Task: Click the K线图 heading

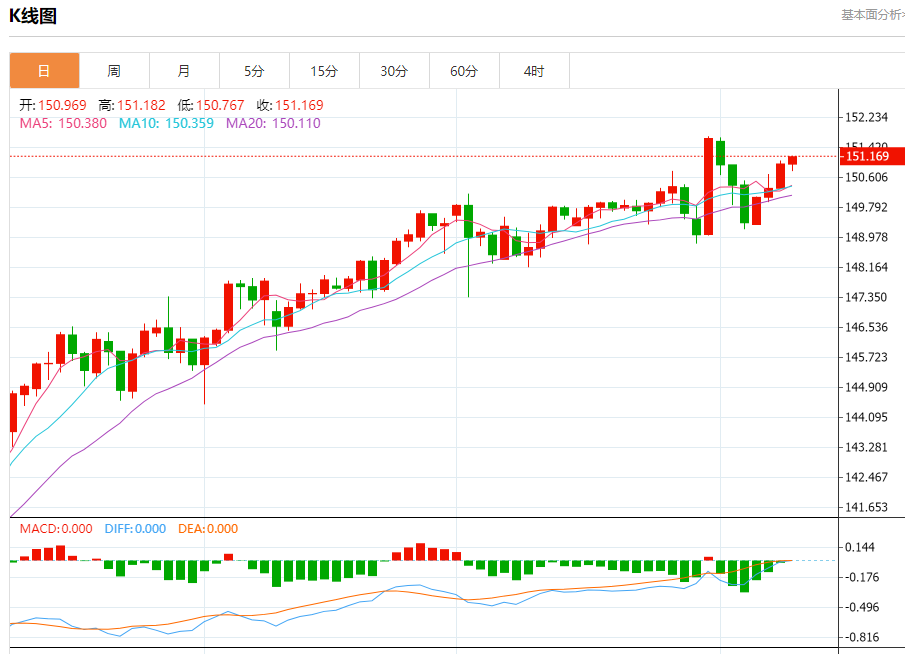Action: click(33, 16)
